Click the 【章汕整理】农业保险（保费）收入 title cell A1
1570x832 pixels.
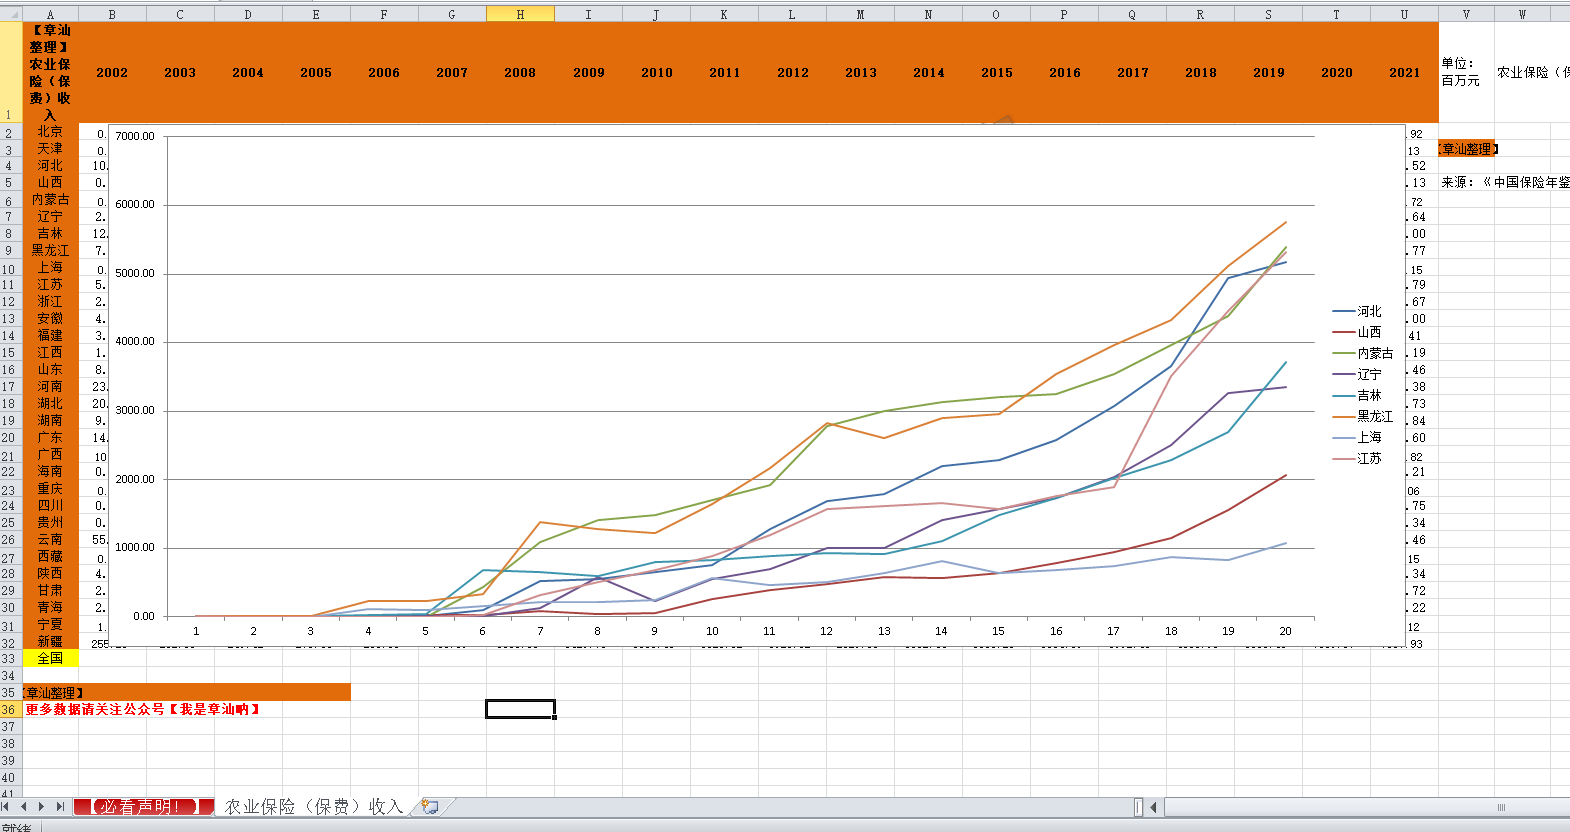coord(50,73)
